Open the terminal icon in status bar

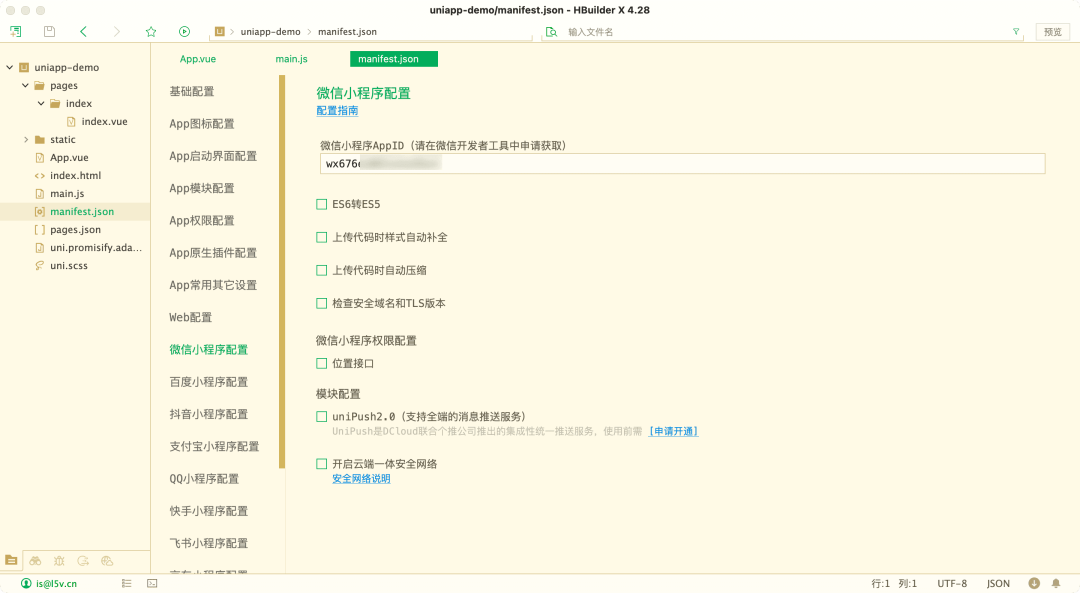152,583
